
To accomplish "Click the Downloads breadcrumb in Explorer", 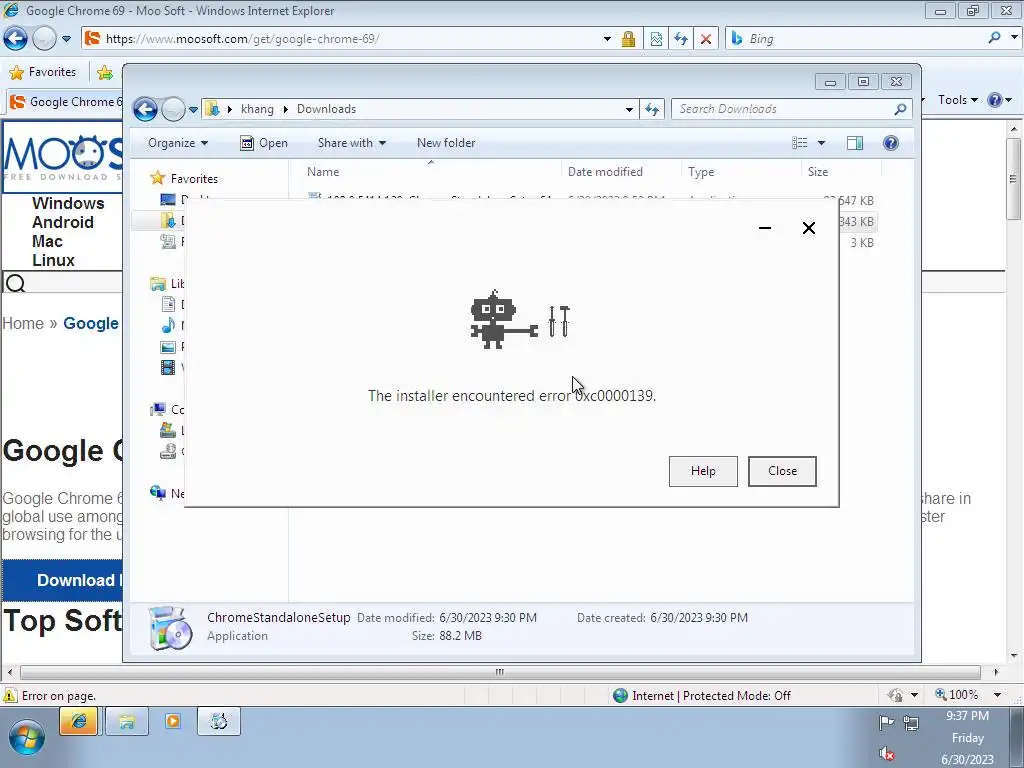I will coord(327,109).
